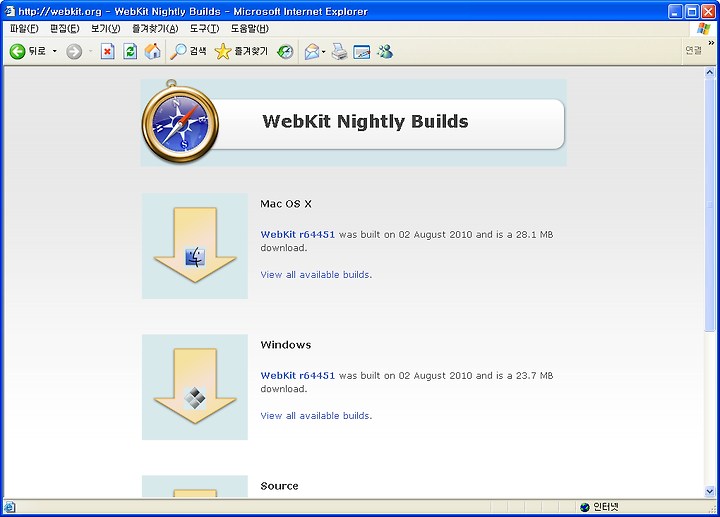Click the Edit page icon
Screen dimensions: 720x517
[x=362, y=52]
